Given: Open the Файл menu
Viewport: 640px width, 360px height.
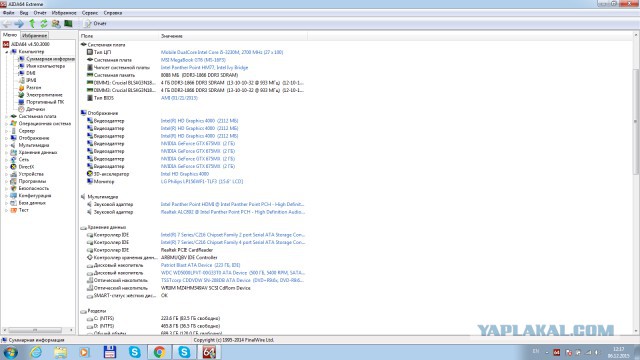Looking at the screenshot, I should click(x=8, y=13).
